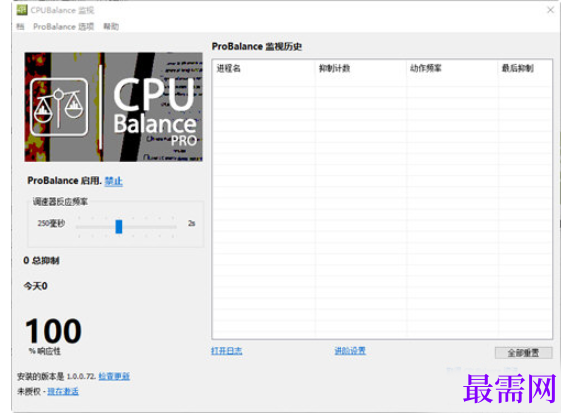Click the '0 总抑制' counter text
Viewport: 575px width, 420px height.
pos(41,261)
